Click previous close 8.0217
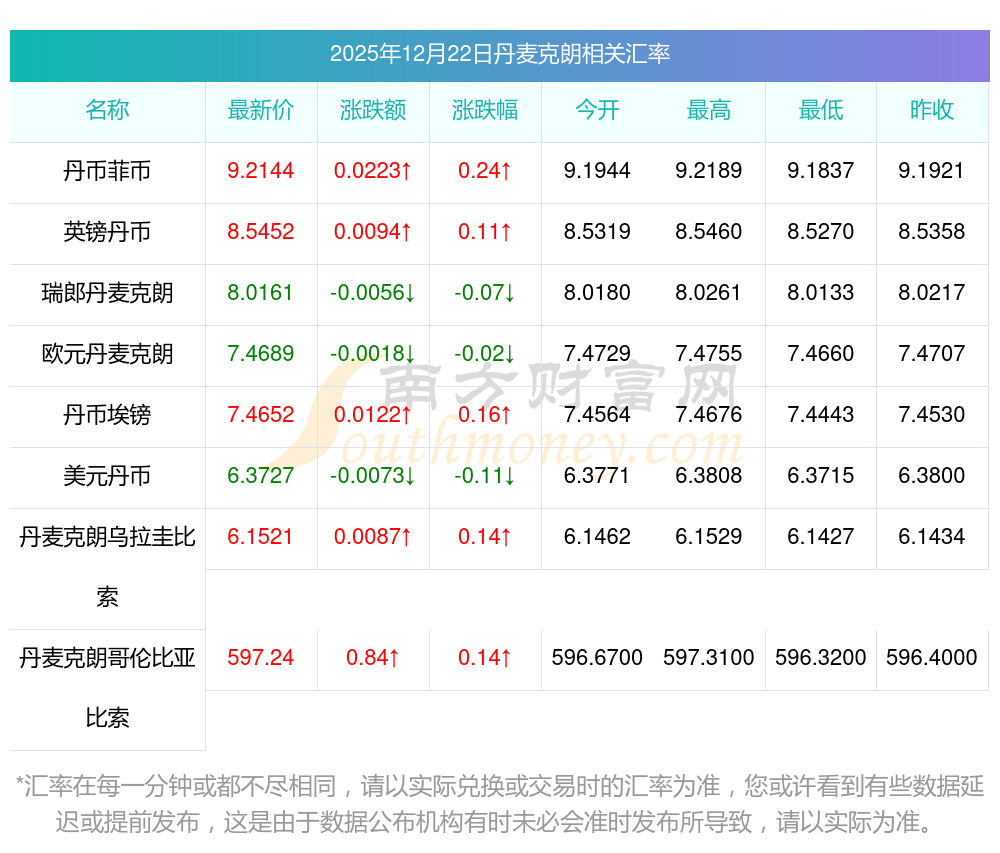This screenshot has height=853, width=1000. coord(932,293)
